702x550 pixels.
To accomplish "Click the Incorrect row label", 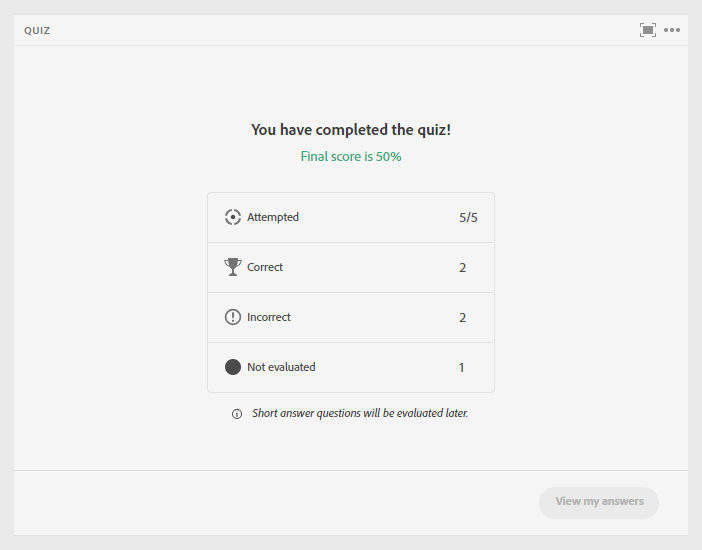I will click(269, 317).
